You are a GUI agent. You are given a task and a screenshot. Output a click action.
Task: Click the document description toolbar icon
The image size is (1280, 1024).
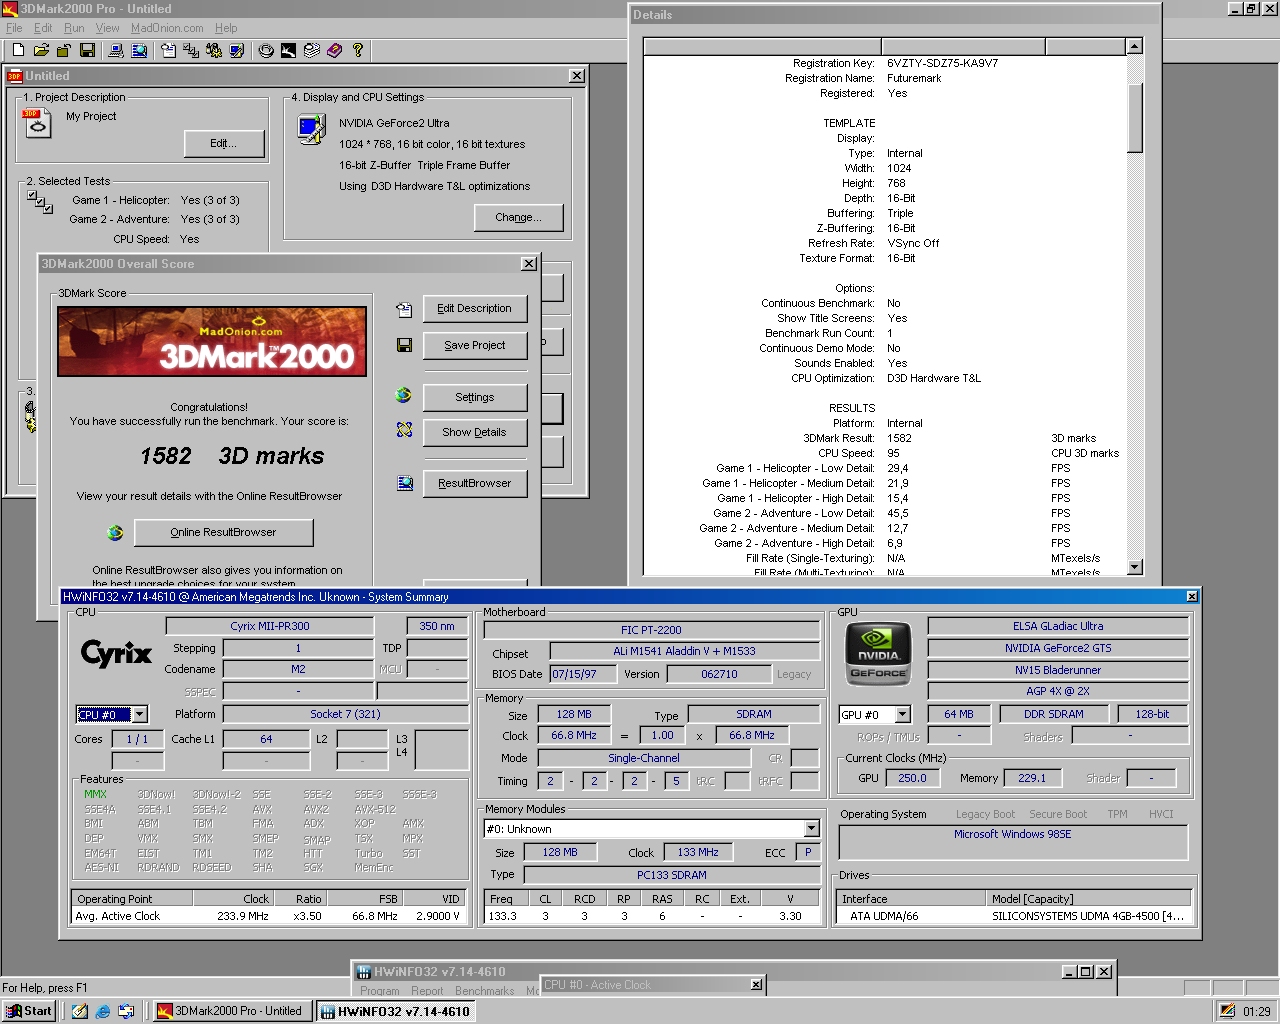(x=168, y=50)
